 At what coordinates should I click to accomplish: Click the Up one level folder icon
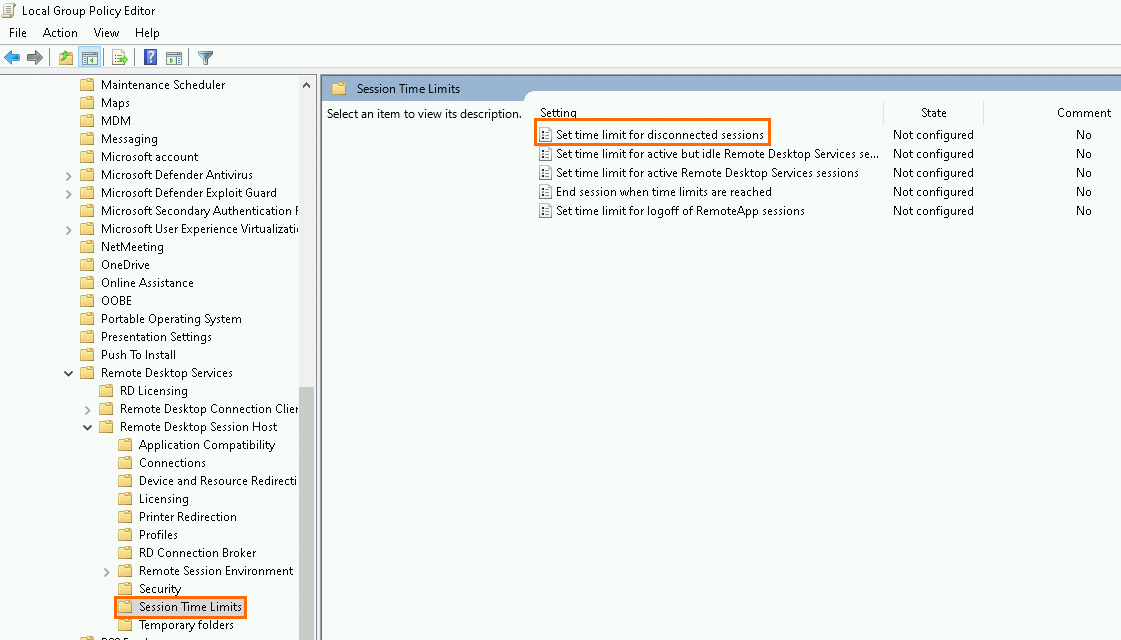pos(66,57)
